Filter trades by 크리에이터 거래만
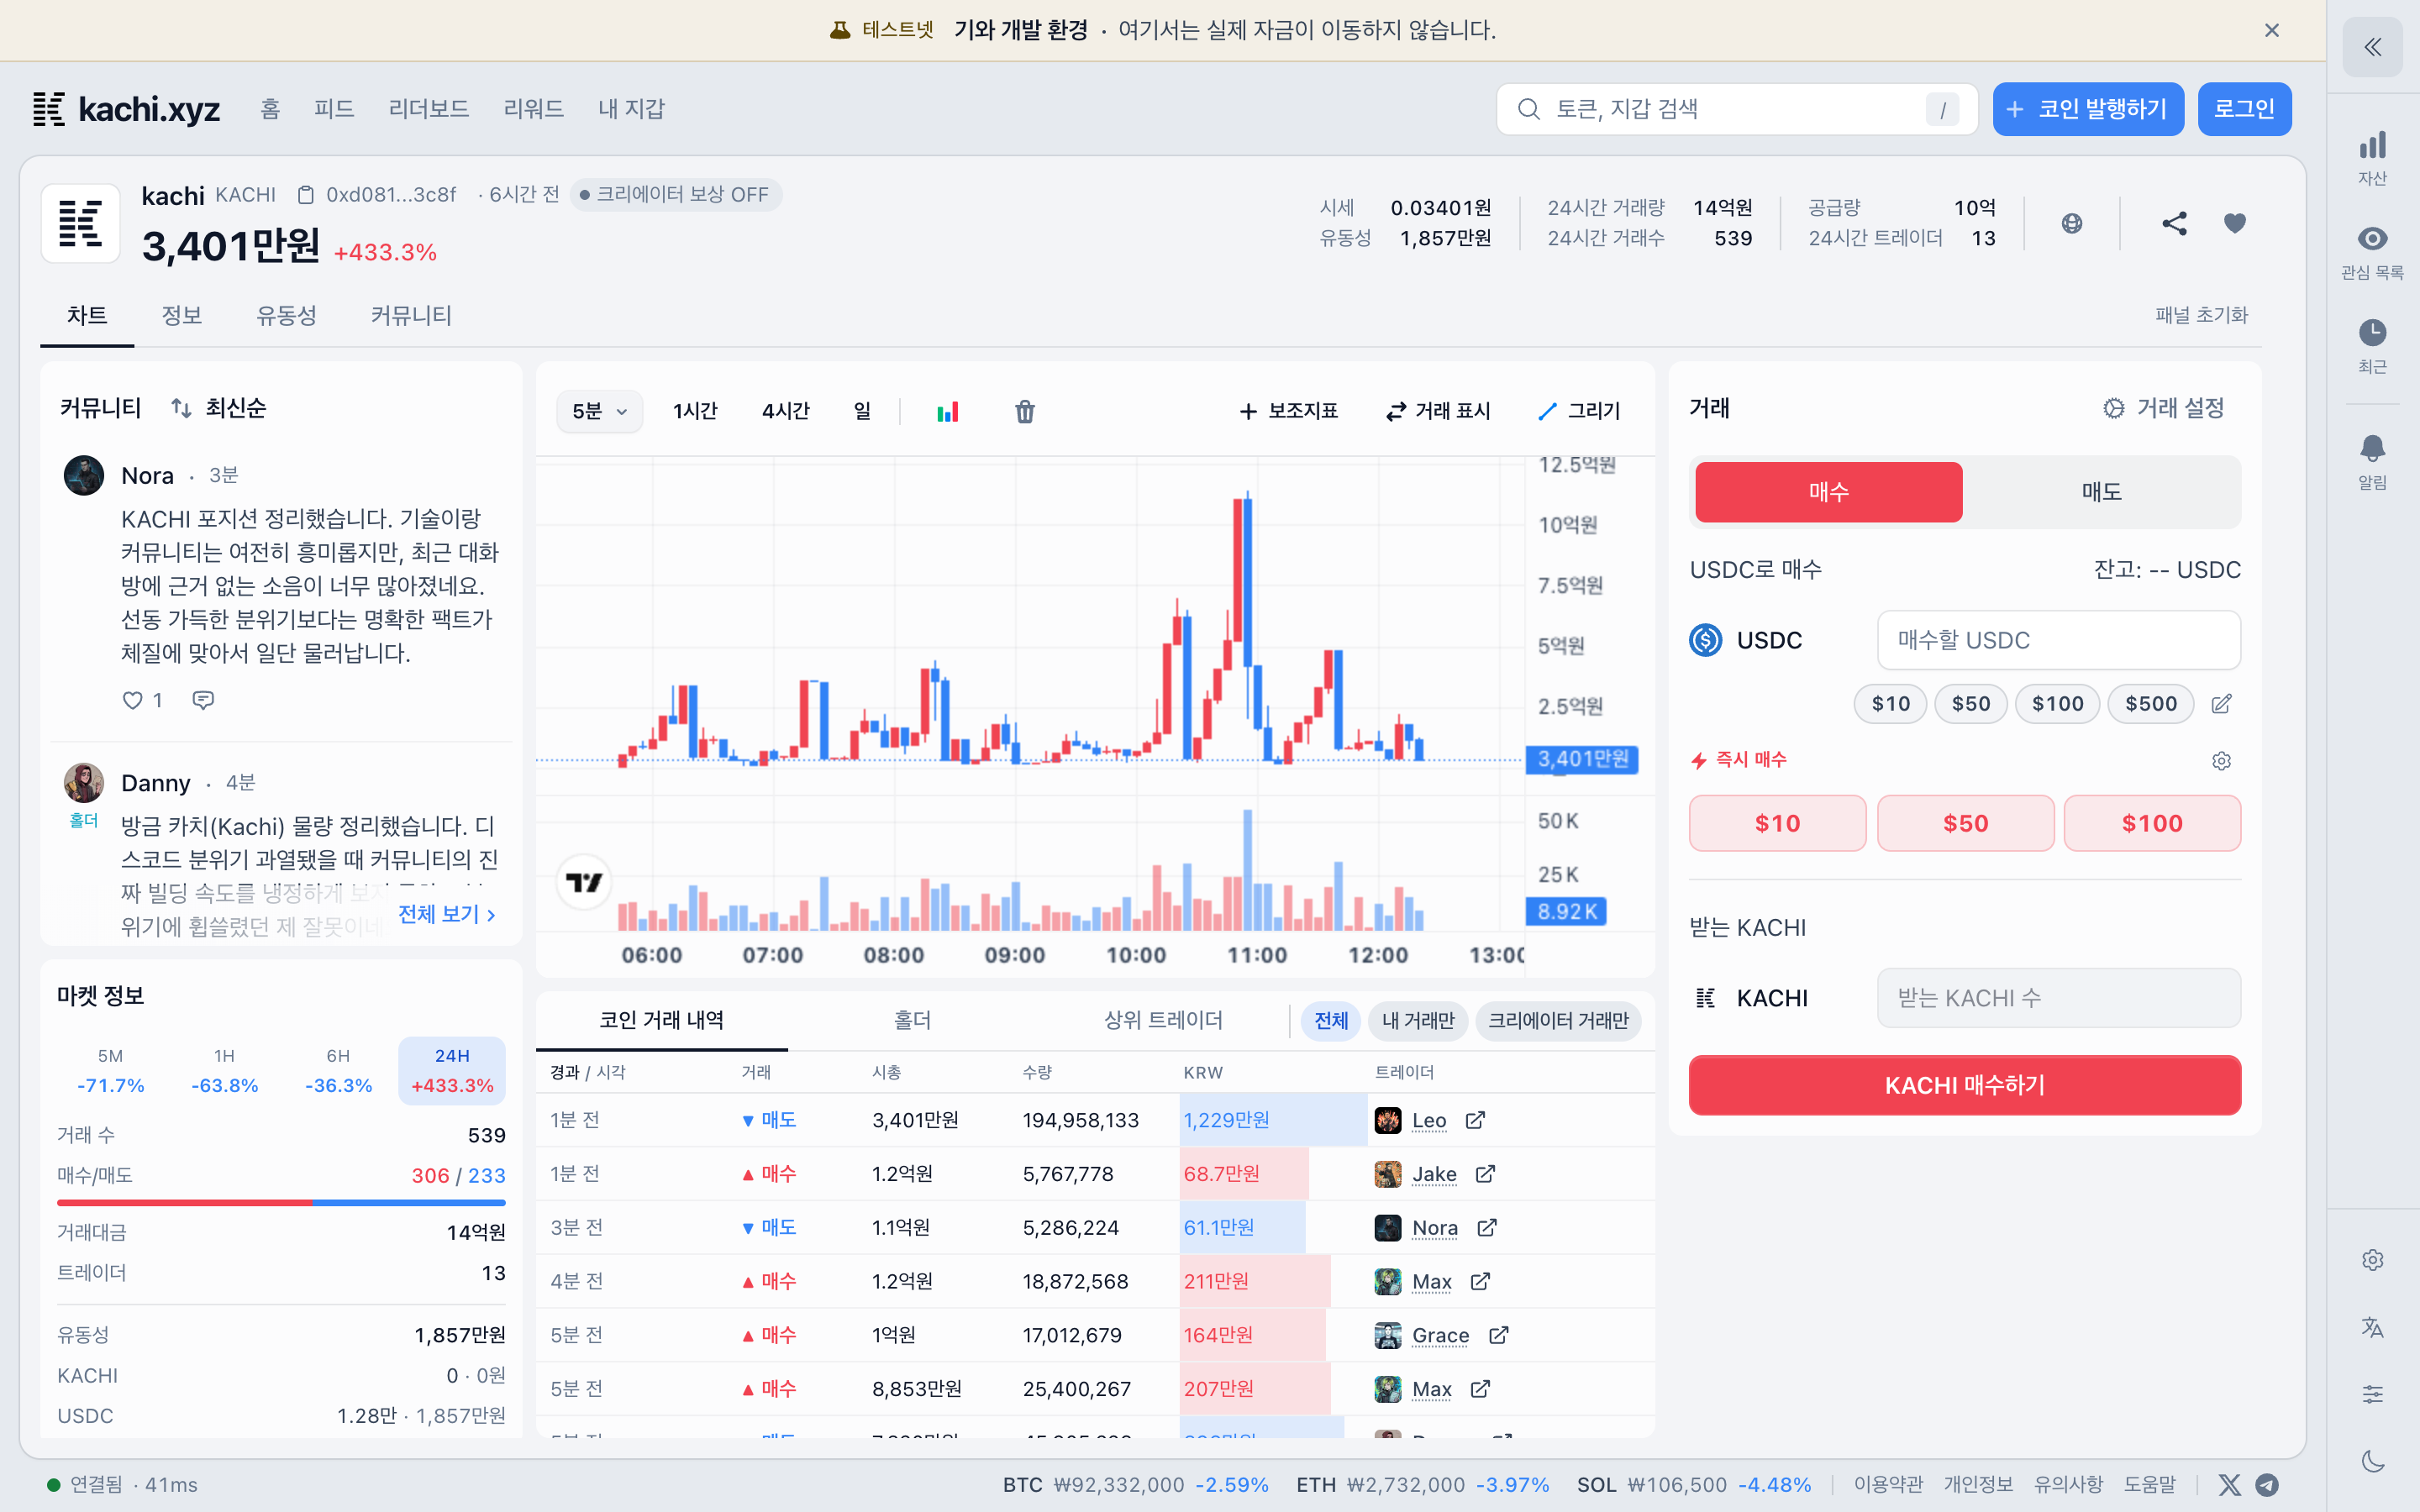Viewport: 2420px width, 1512px height. [x=1558, y=1021]
